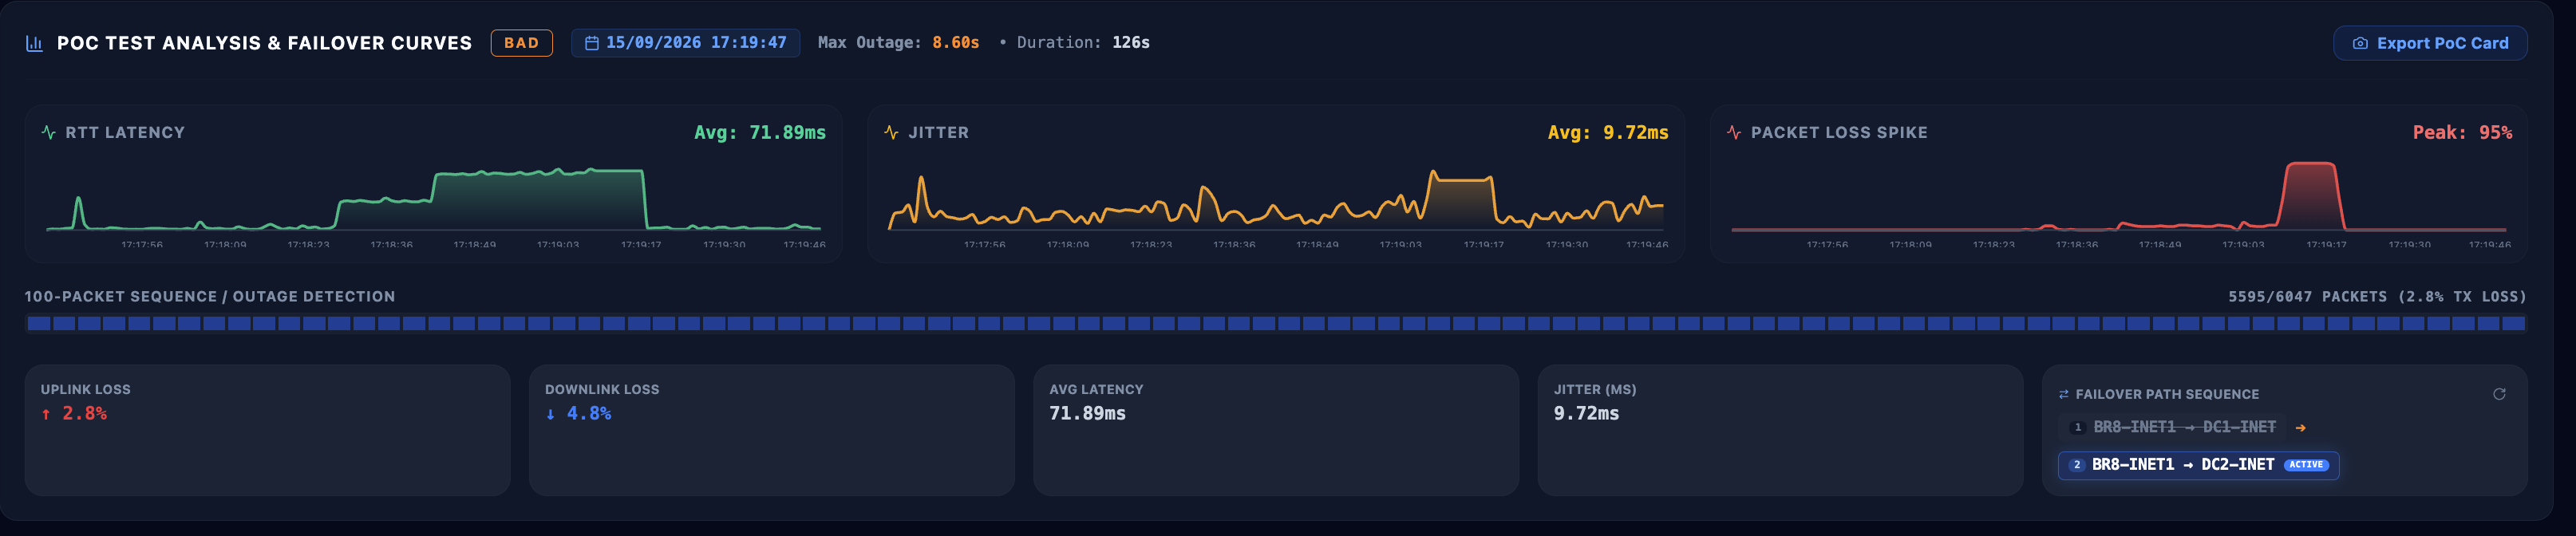Click the camera icon in Export PoC Card
This screenshot has height=536, width=2576.
(2359, 43)
